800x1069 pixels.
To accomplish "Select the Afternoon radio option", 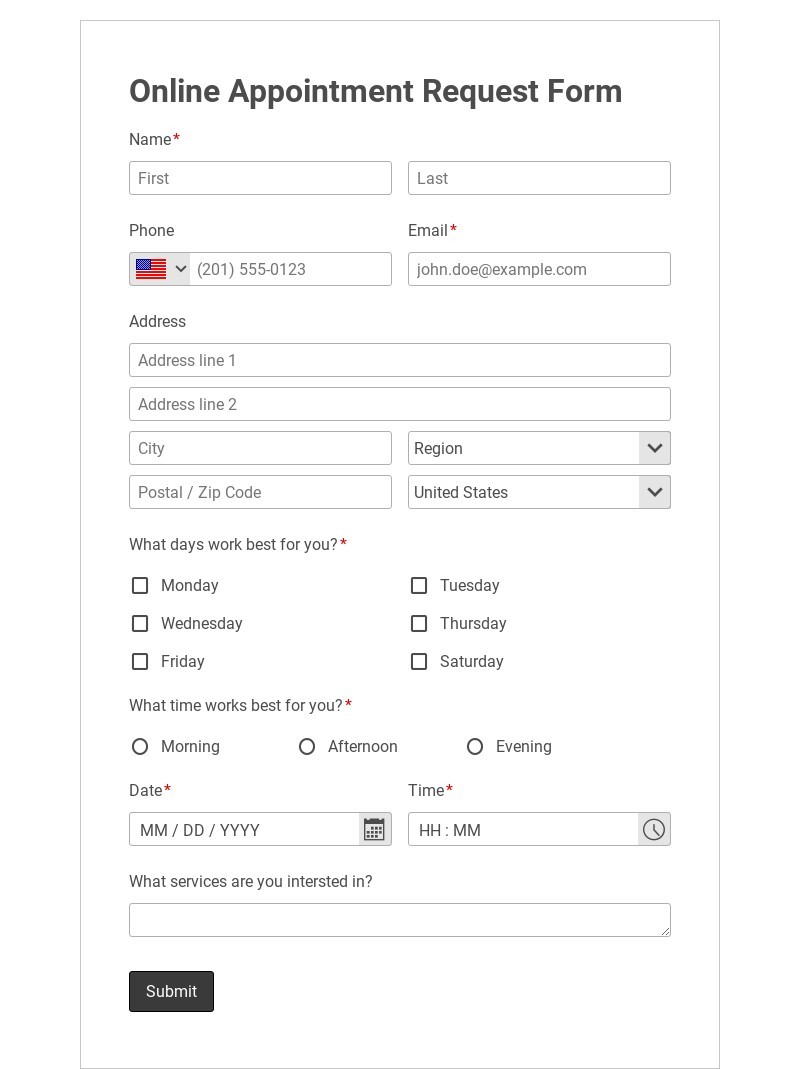I will [307, 746].
